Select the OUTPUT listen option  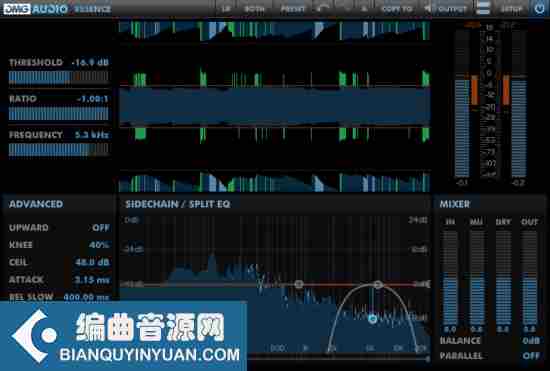point(452,9)
